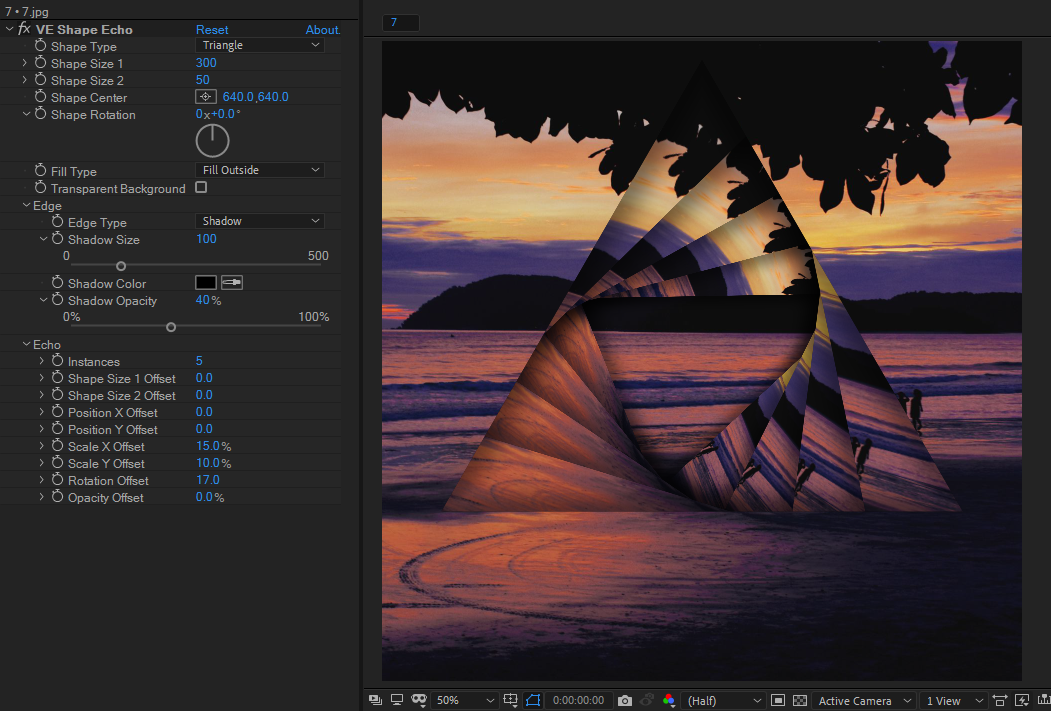Screen dimensions: 1051x711
Task: Toggle the transparency grid button
Action: pos(800,701)
